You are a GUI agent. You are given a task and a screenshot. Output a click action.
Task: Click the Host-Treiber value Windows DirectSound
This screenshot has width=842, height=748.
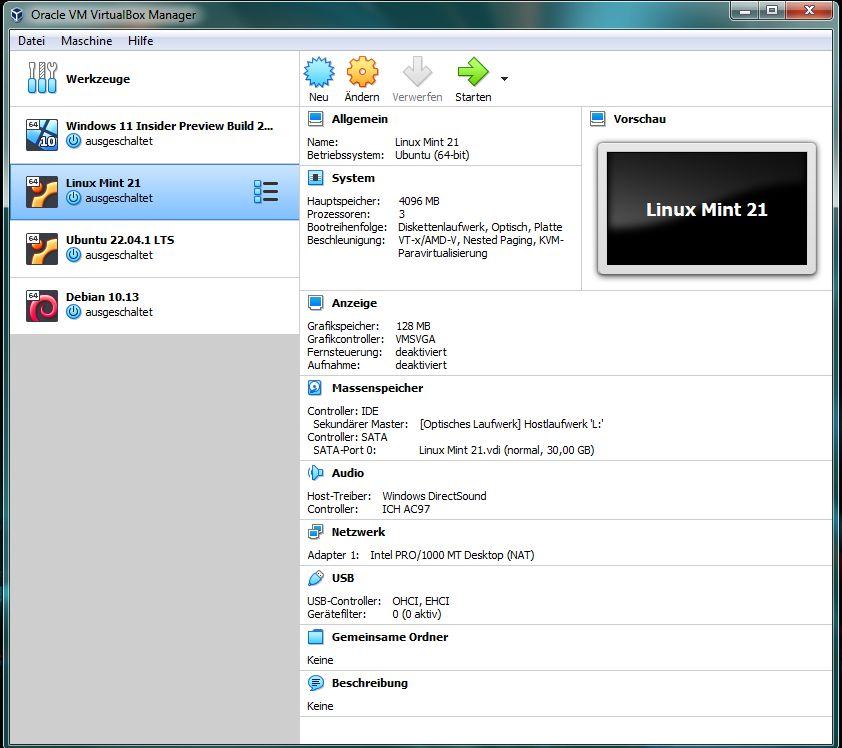(434, 496)
